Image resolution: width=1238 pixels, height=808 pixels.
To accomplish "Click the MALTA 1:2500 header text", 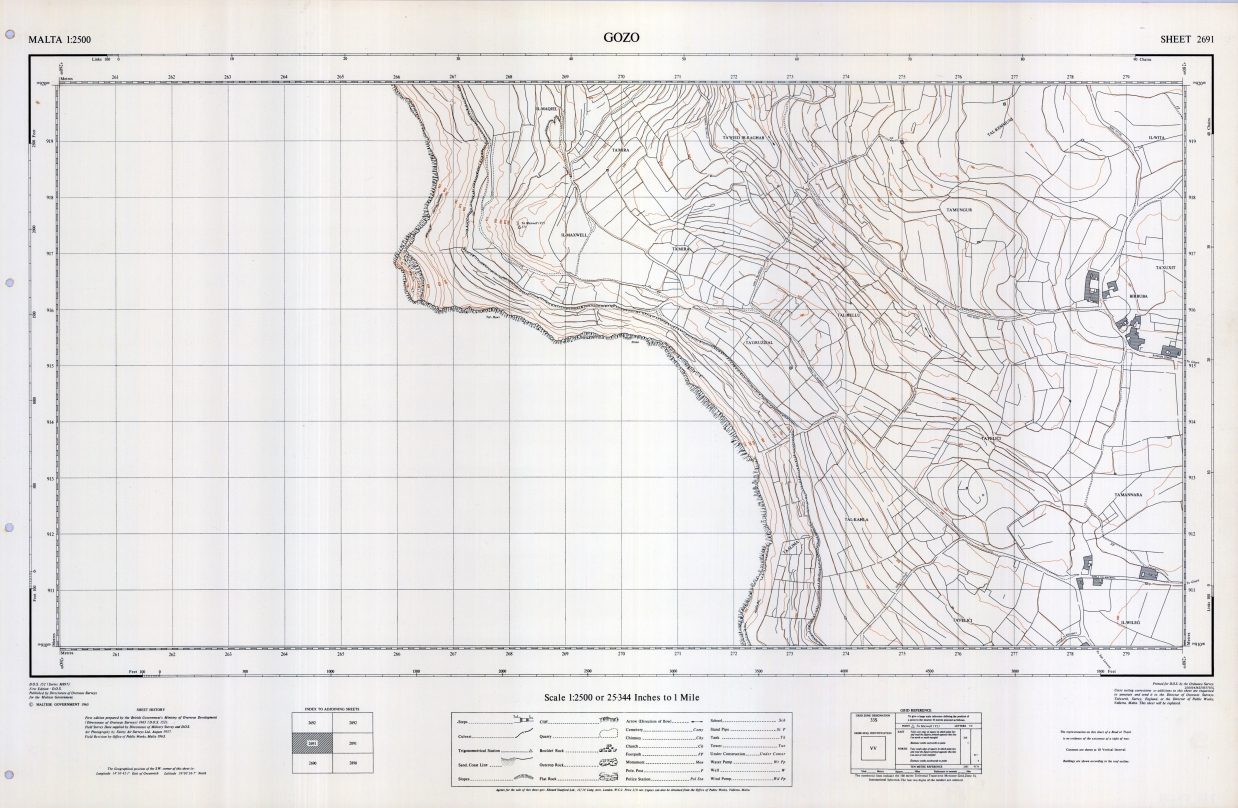I will [x=62, y=39].
